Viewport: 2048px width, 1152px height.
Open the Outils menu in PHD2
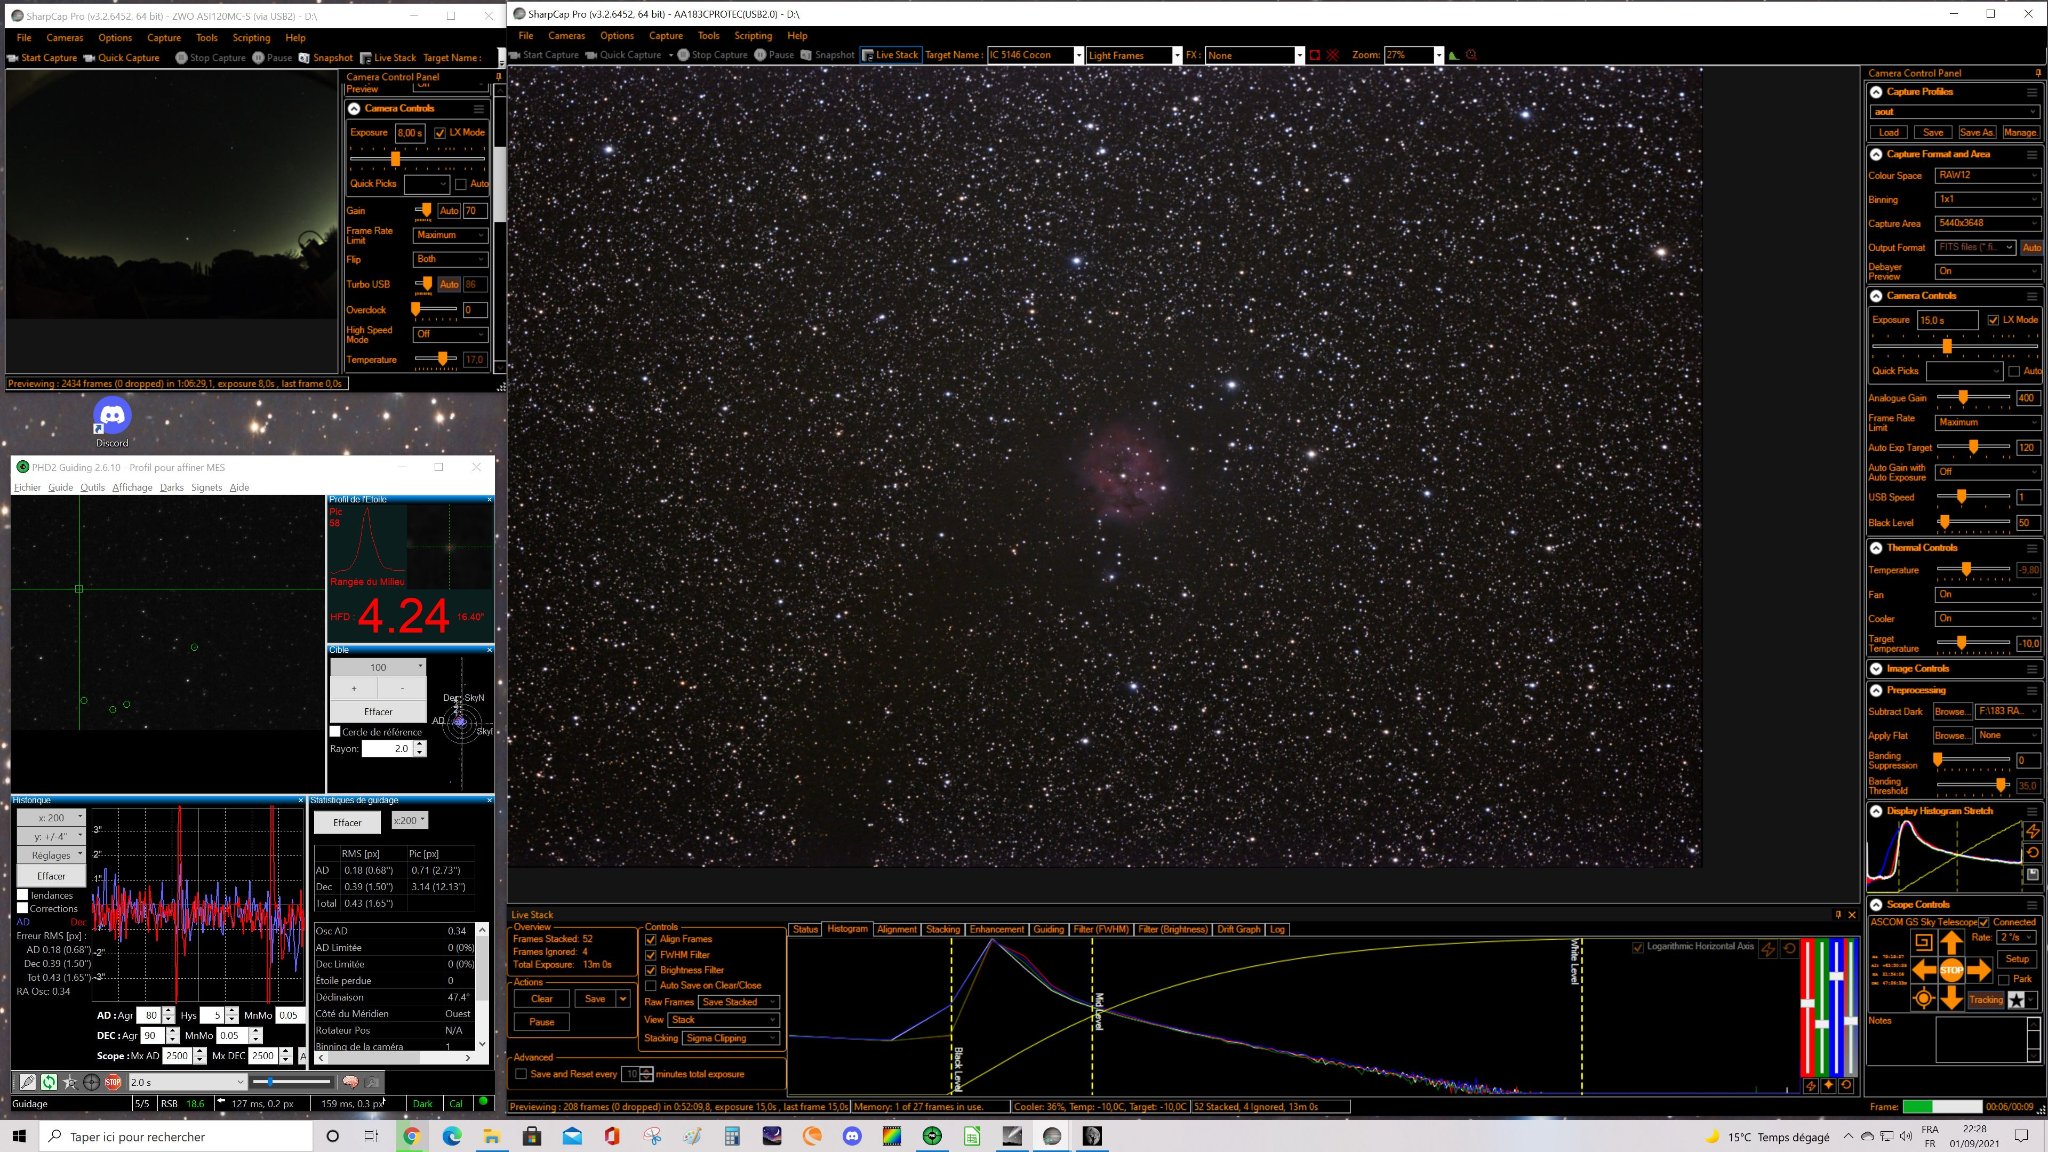point(93,488)
